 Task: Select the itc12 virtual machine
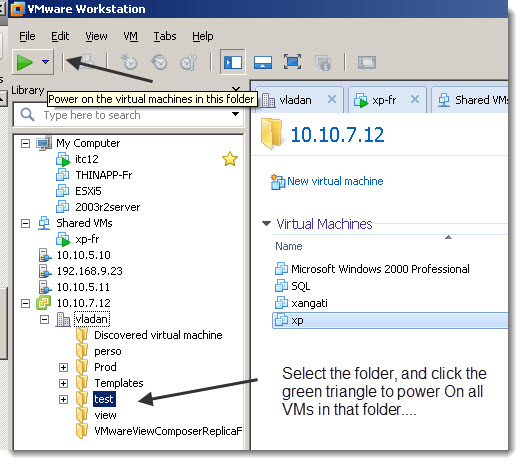87,159
